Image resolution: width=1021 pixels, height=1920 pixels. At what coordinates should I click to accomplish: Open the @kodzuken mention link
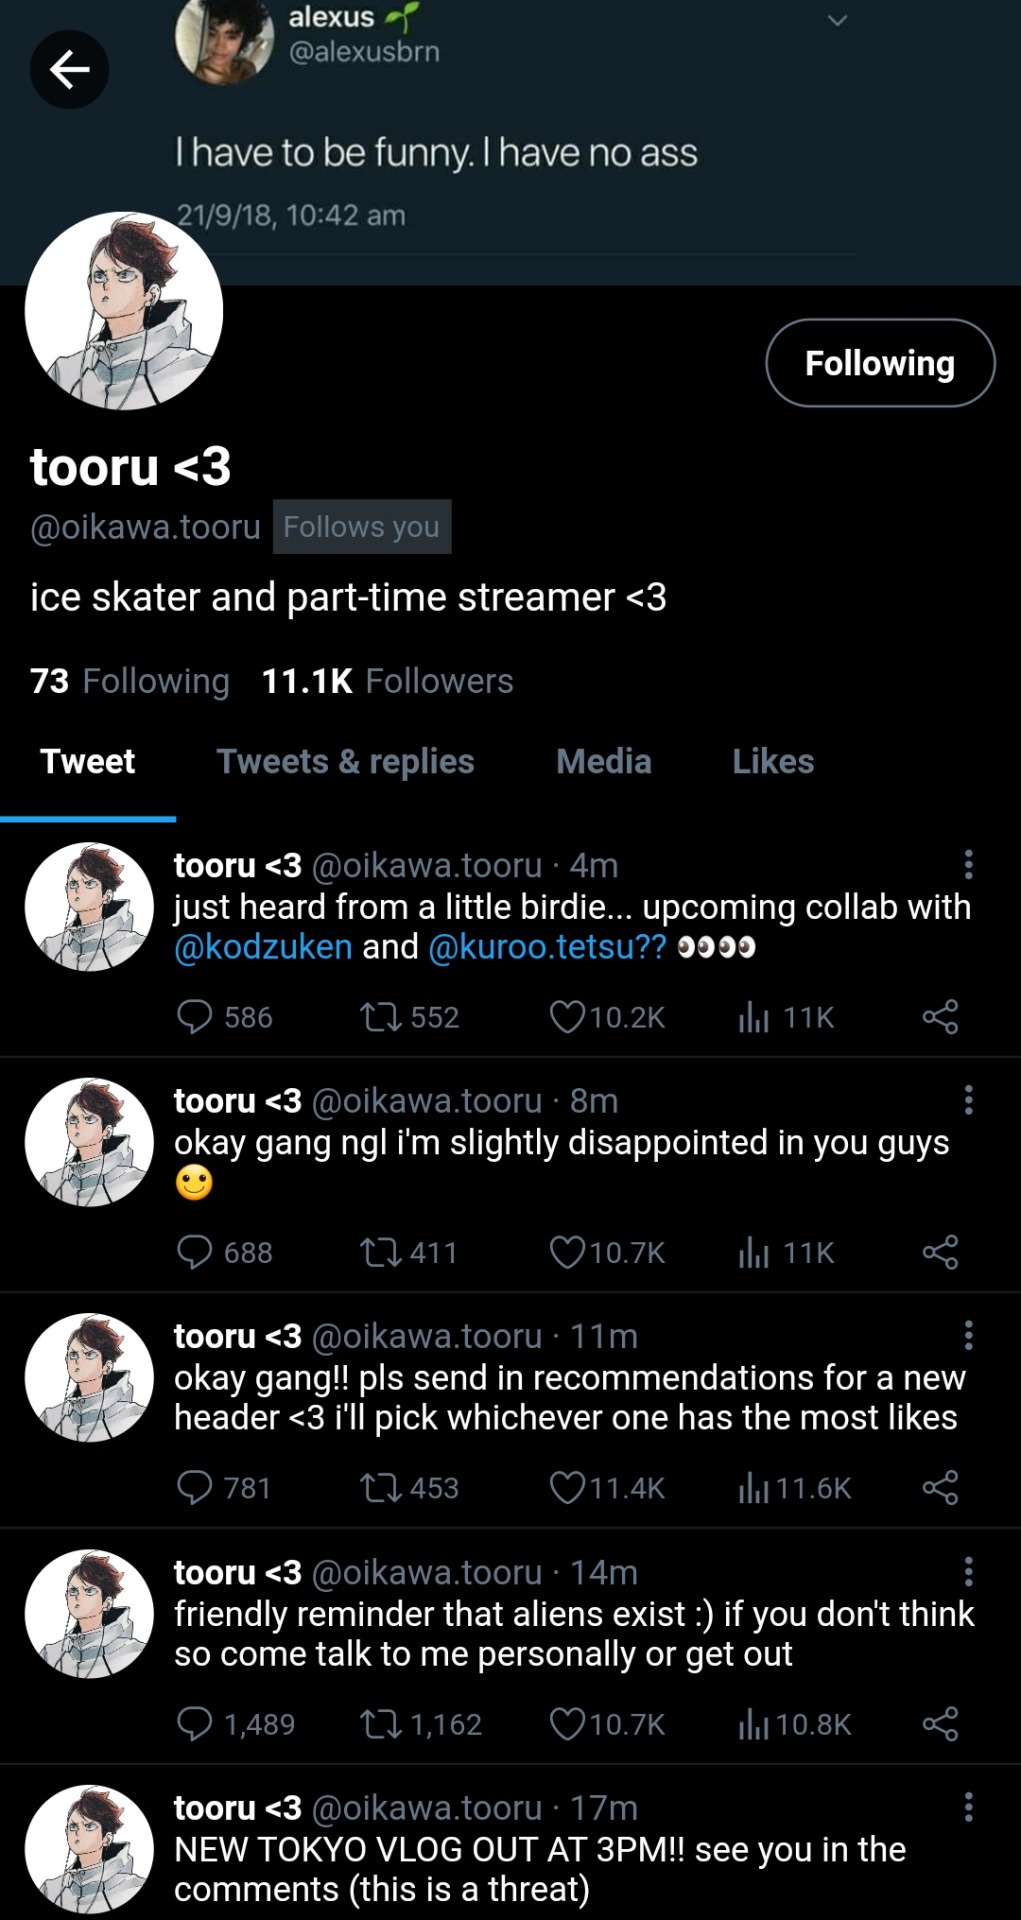pos(263,947)
